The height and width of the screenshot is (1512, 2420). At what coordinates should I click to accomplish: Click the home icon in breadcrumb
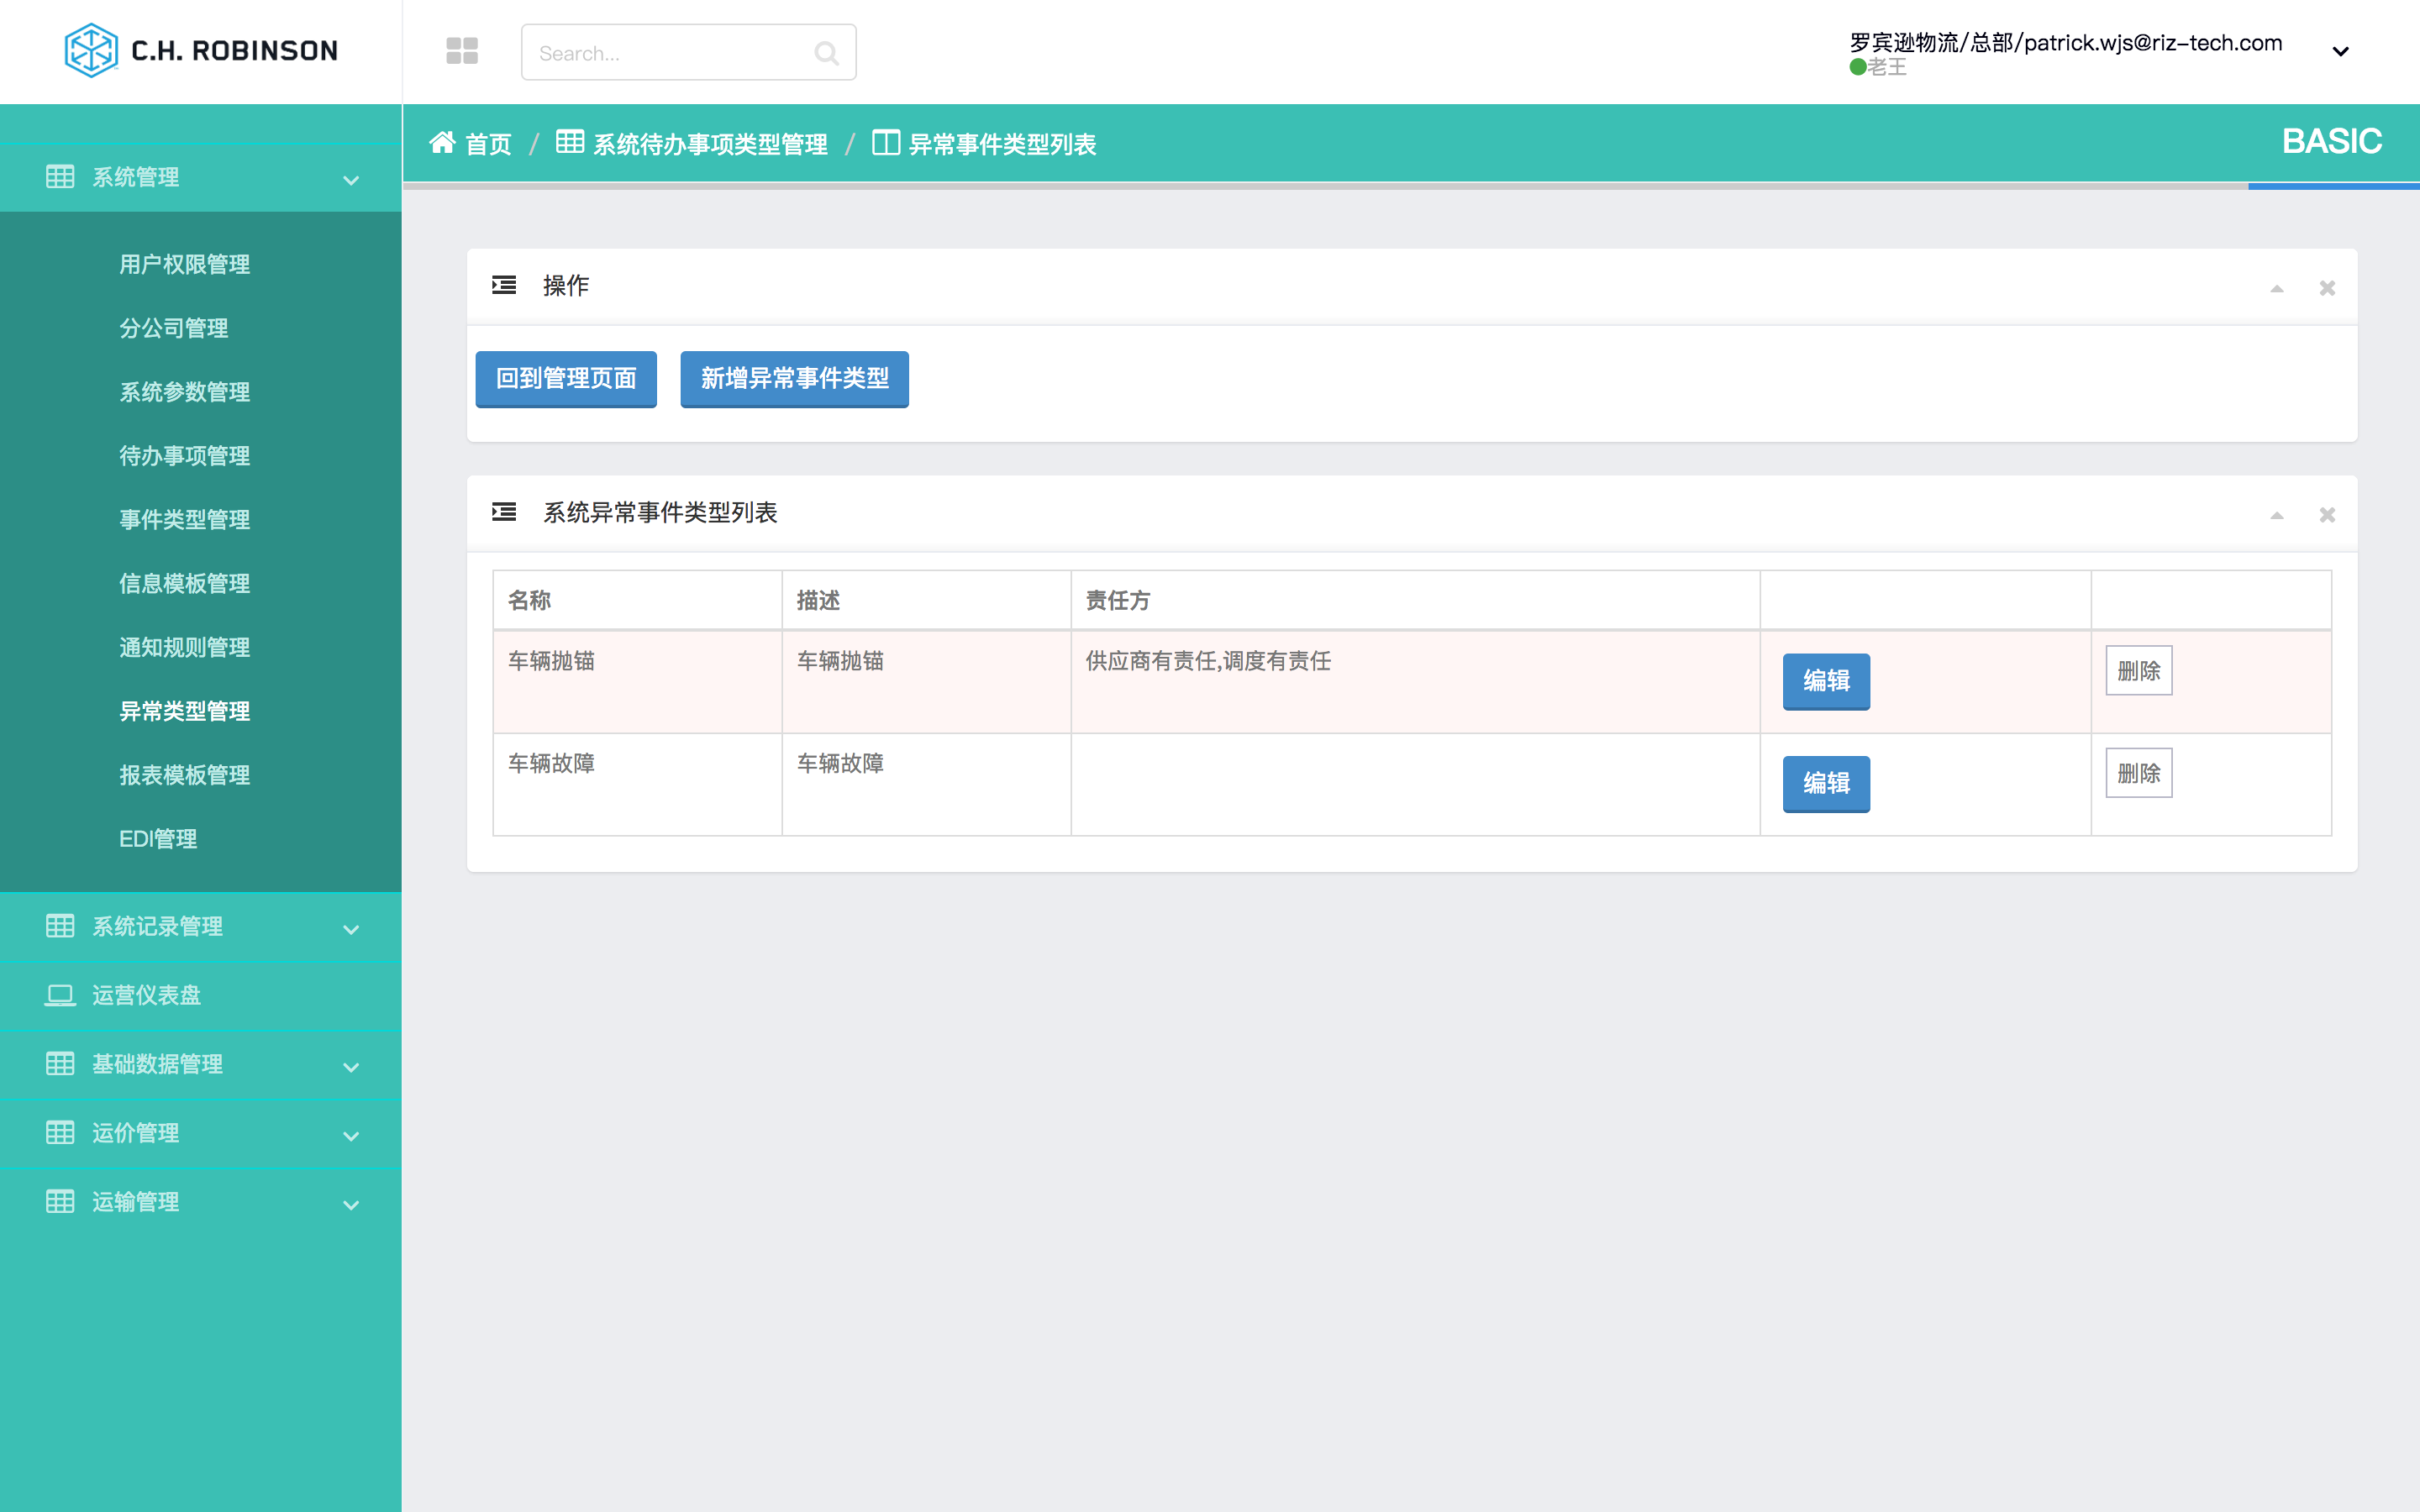(442, 143)
